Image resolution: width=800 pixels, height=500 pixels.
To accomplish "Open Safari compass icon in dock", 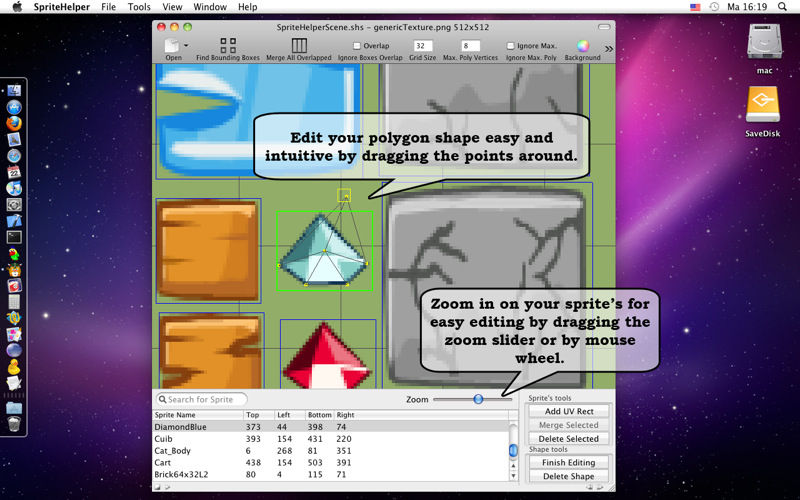I will (14, 156).
